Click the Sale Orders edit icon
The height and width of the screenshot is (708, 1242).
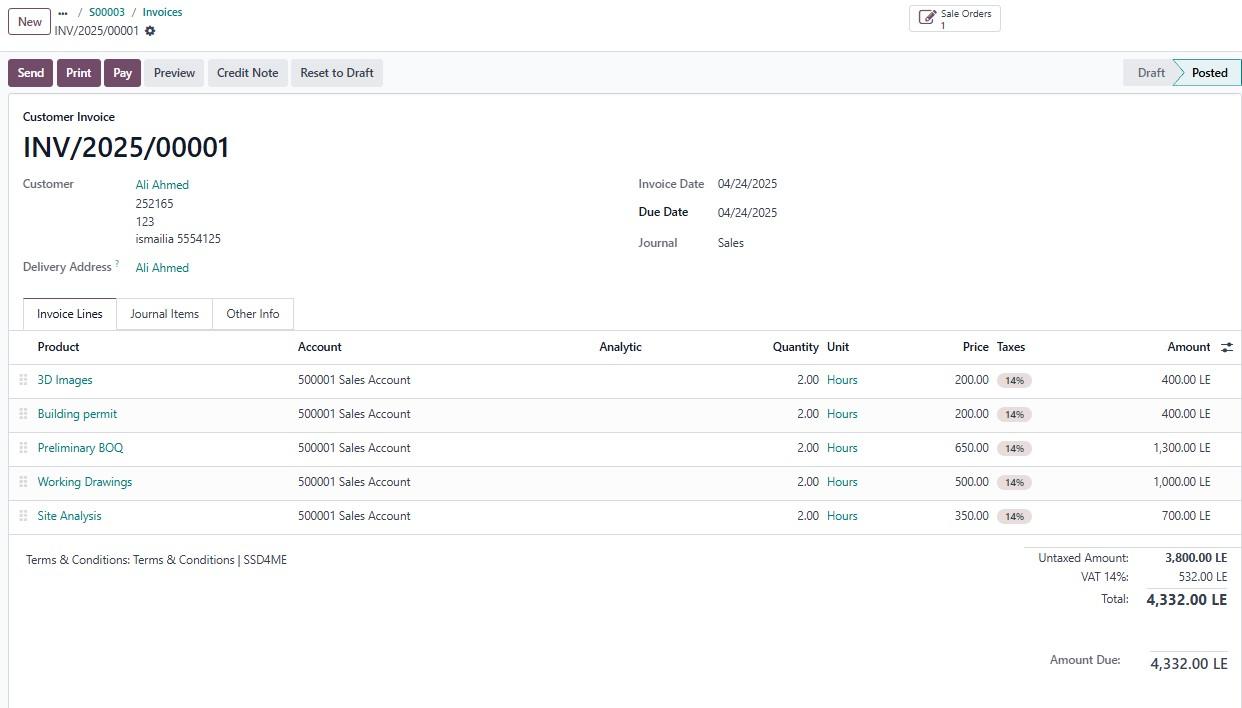tap(928, 18)
